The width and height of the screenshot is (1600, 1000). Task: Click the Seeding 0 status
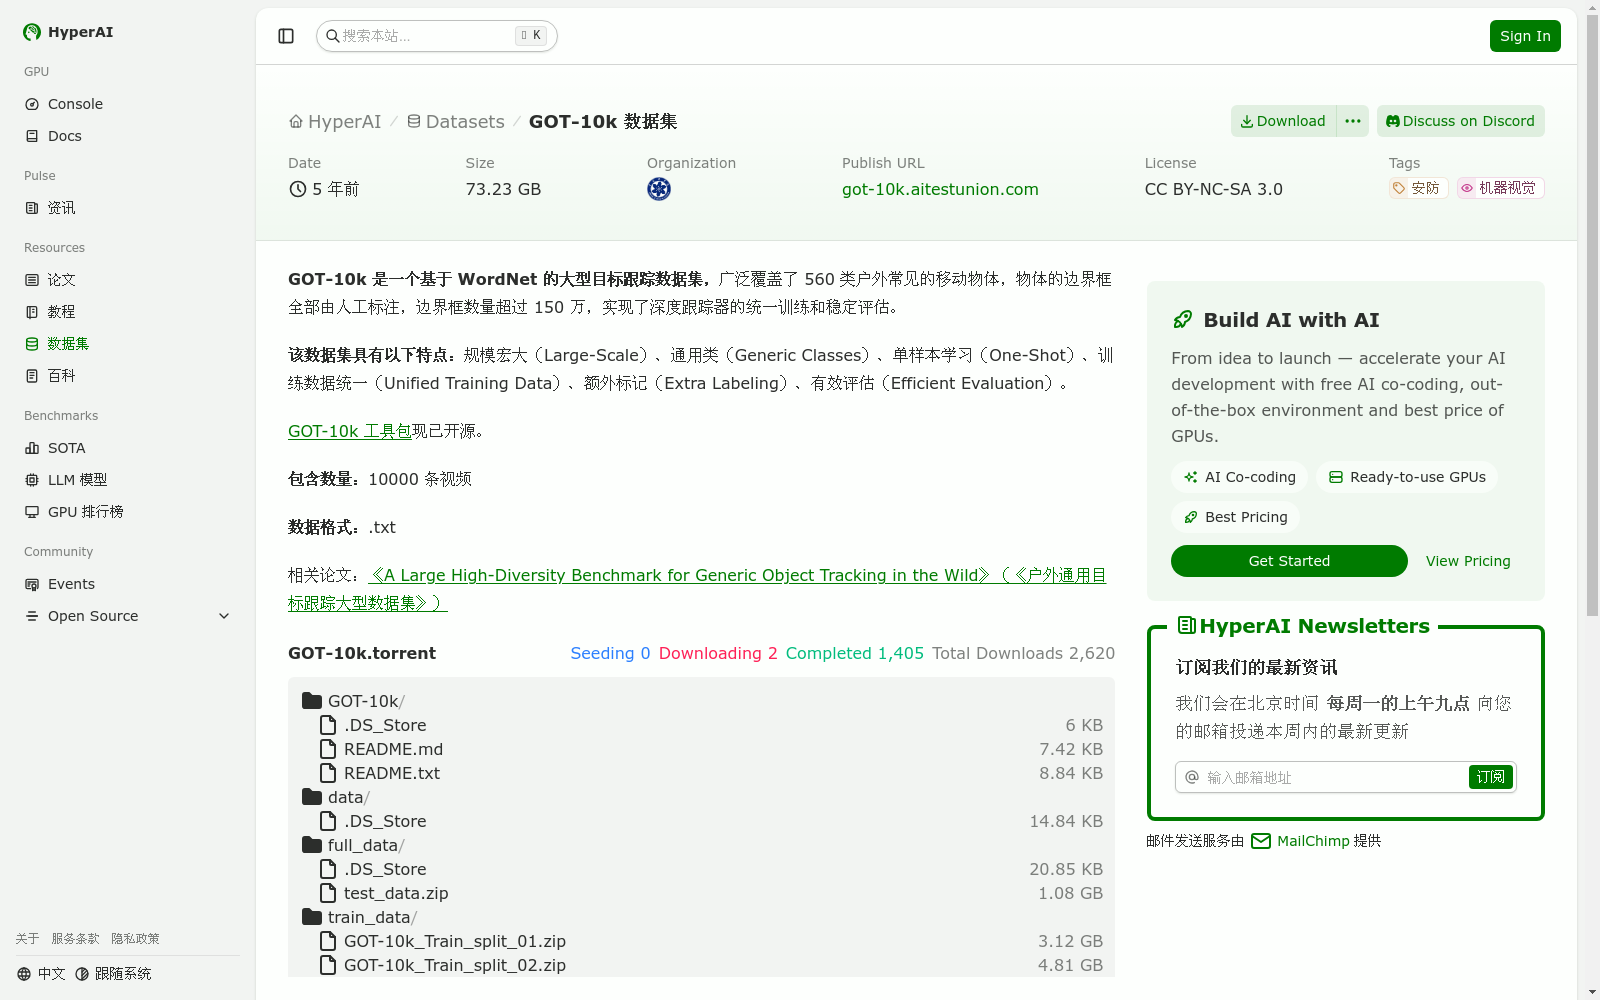tap(610, 653)
